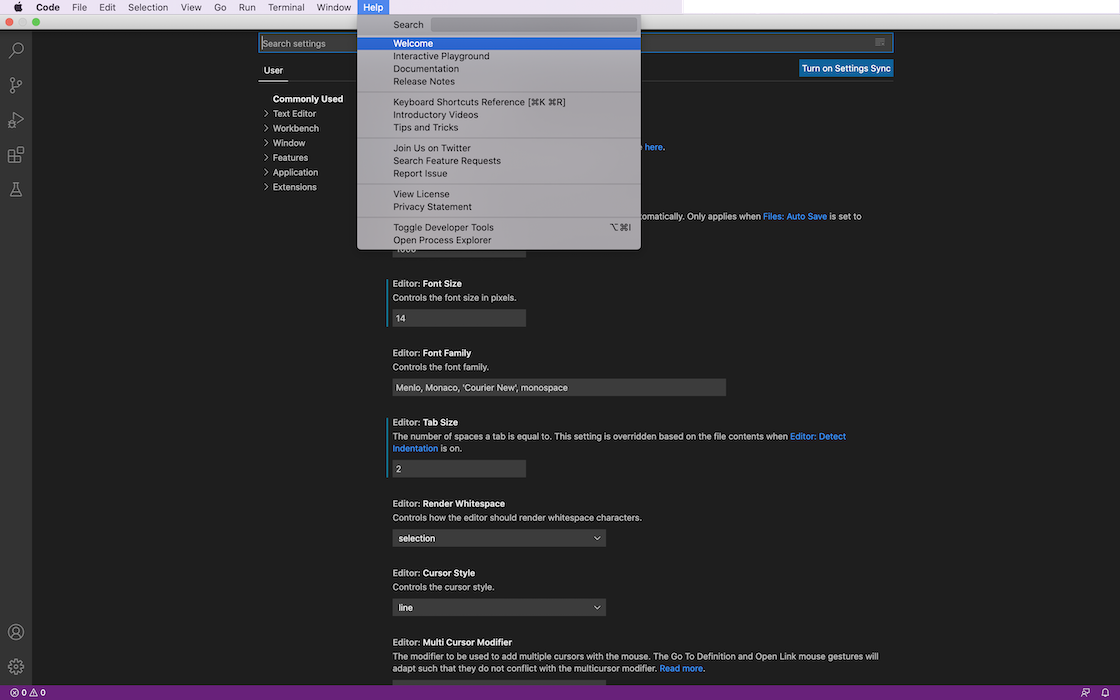This screenshot has height=700, width=1120.
Task: Open the Render Whitespace dropdown set to selection
Action: pos(498,538)
